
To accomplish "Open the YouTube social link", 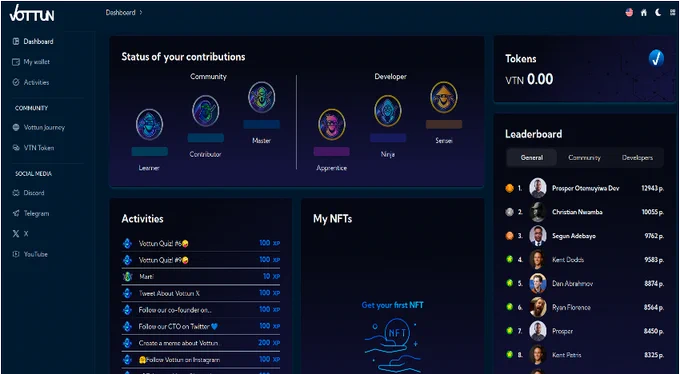I will coord(30,254).
